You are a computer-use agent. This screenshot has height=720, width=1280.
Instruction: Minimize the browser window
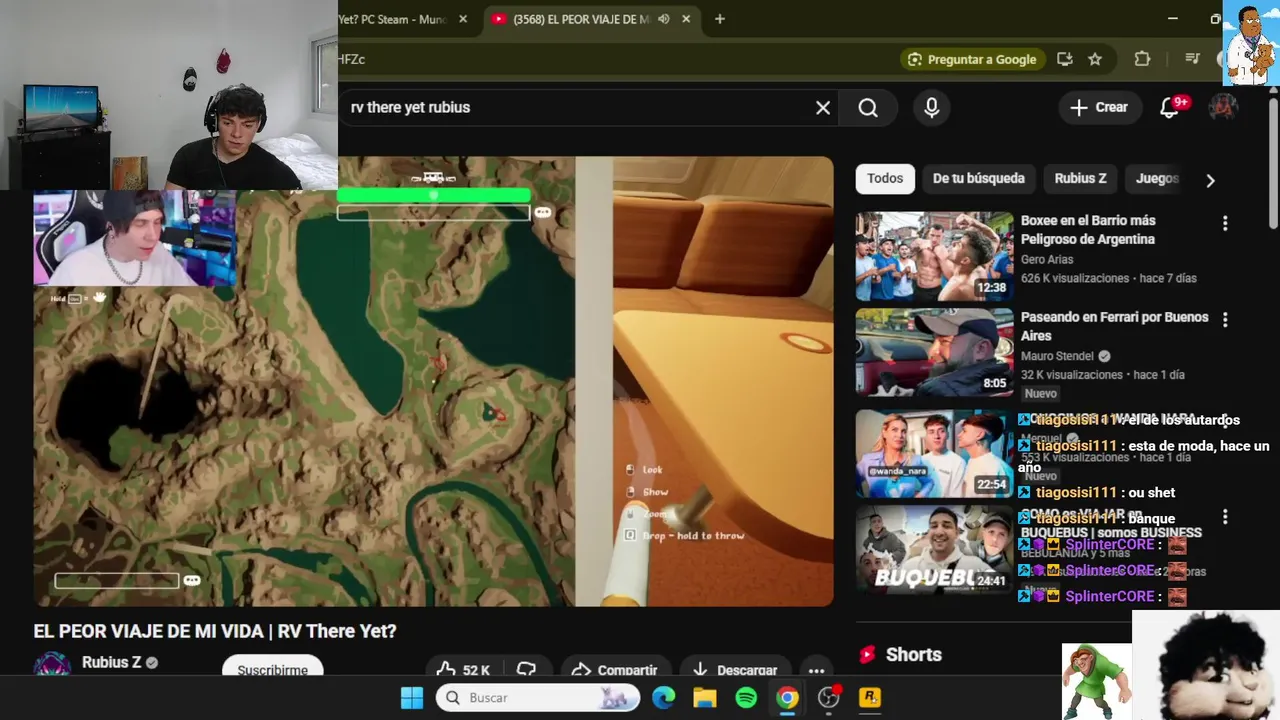(1173, 19)
